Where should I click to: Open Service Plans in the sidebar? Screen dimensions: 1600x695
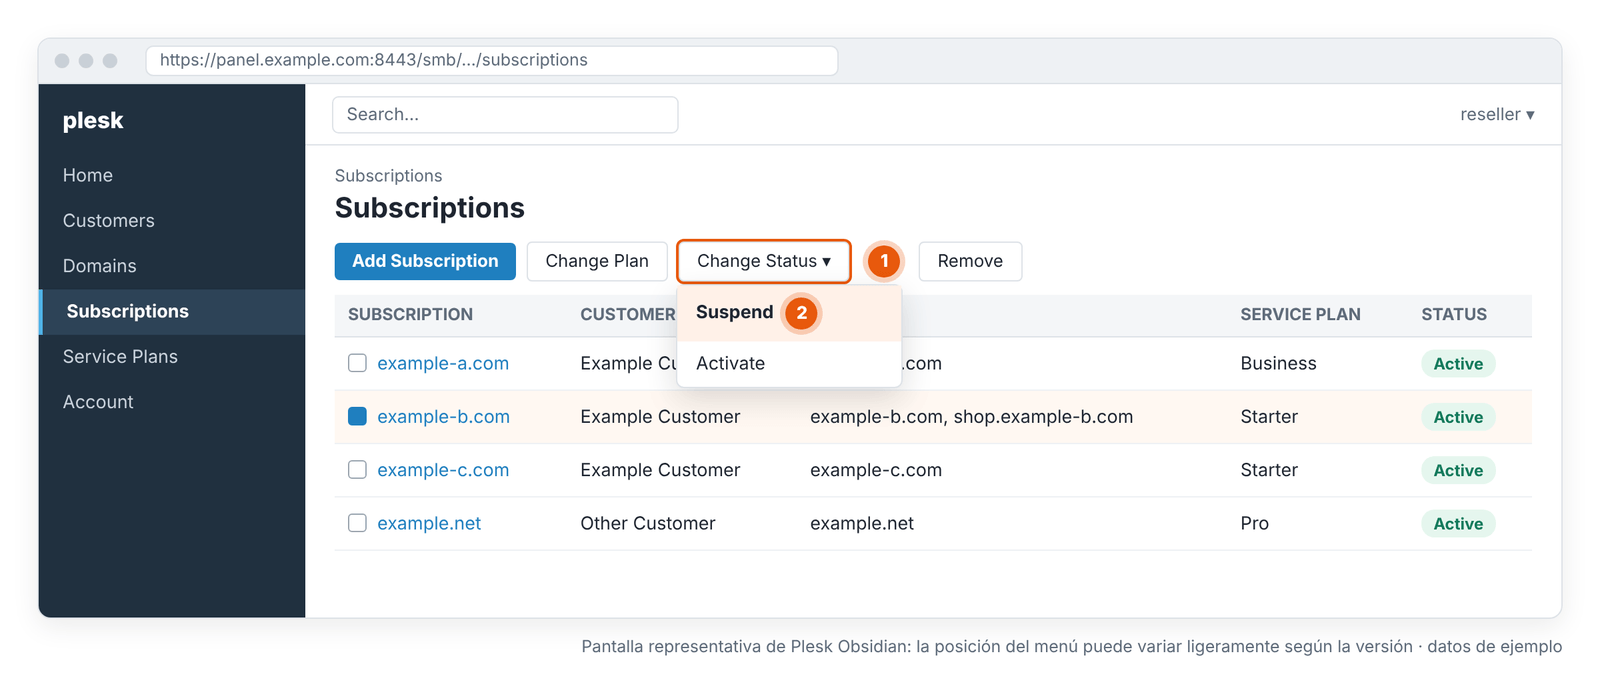[x=120, y=357]
